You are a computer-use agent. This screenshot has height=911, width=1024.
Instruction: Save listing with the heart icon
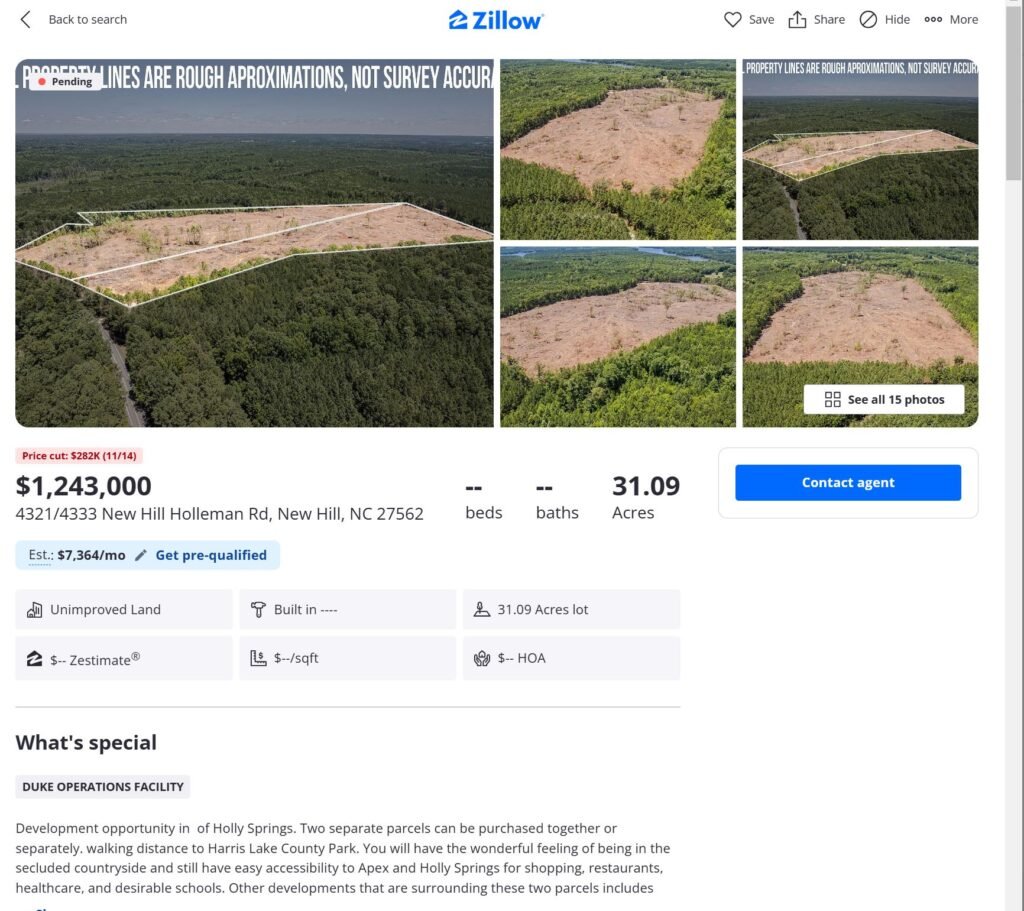733,19
